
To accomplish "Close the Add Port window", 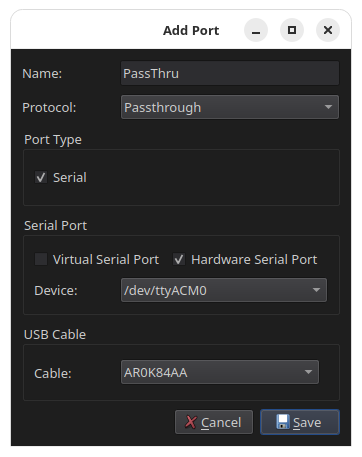I will [328, 30].
